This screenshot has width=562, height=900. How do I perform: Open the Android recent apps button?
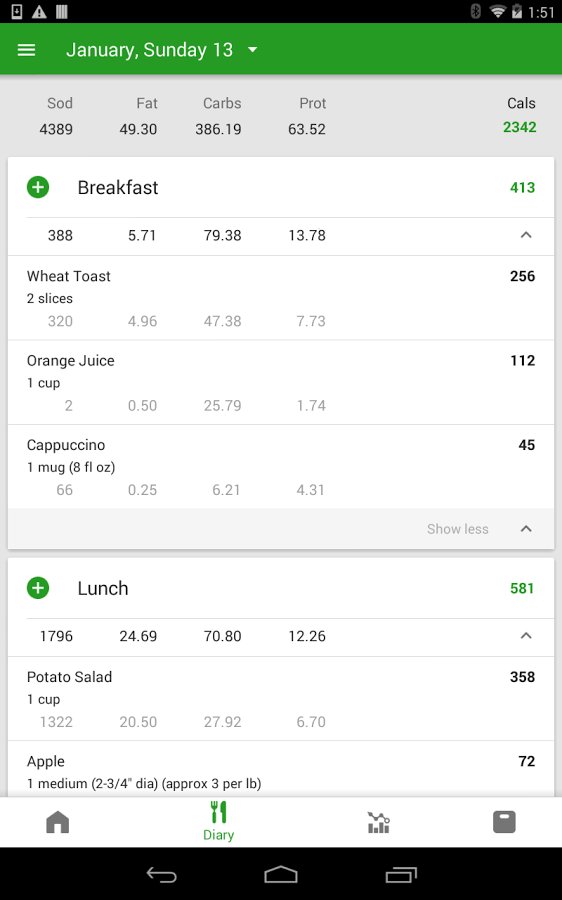coord(401,874)
